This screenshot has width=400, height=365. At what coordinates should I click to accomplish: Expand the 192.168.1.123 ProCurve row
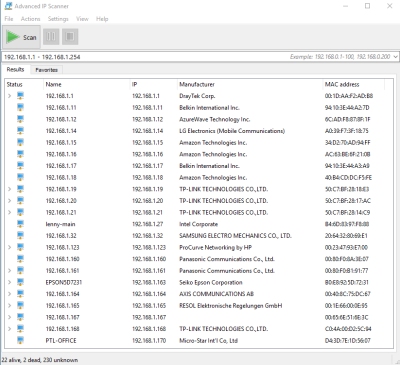pyautogui.click(x=9, y=247)
